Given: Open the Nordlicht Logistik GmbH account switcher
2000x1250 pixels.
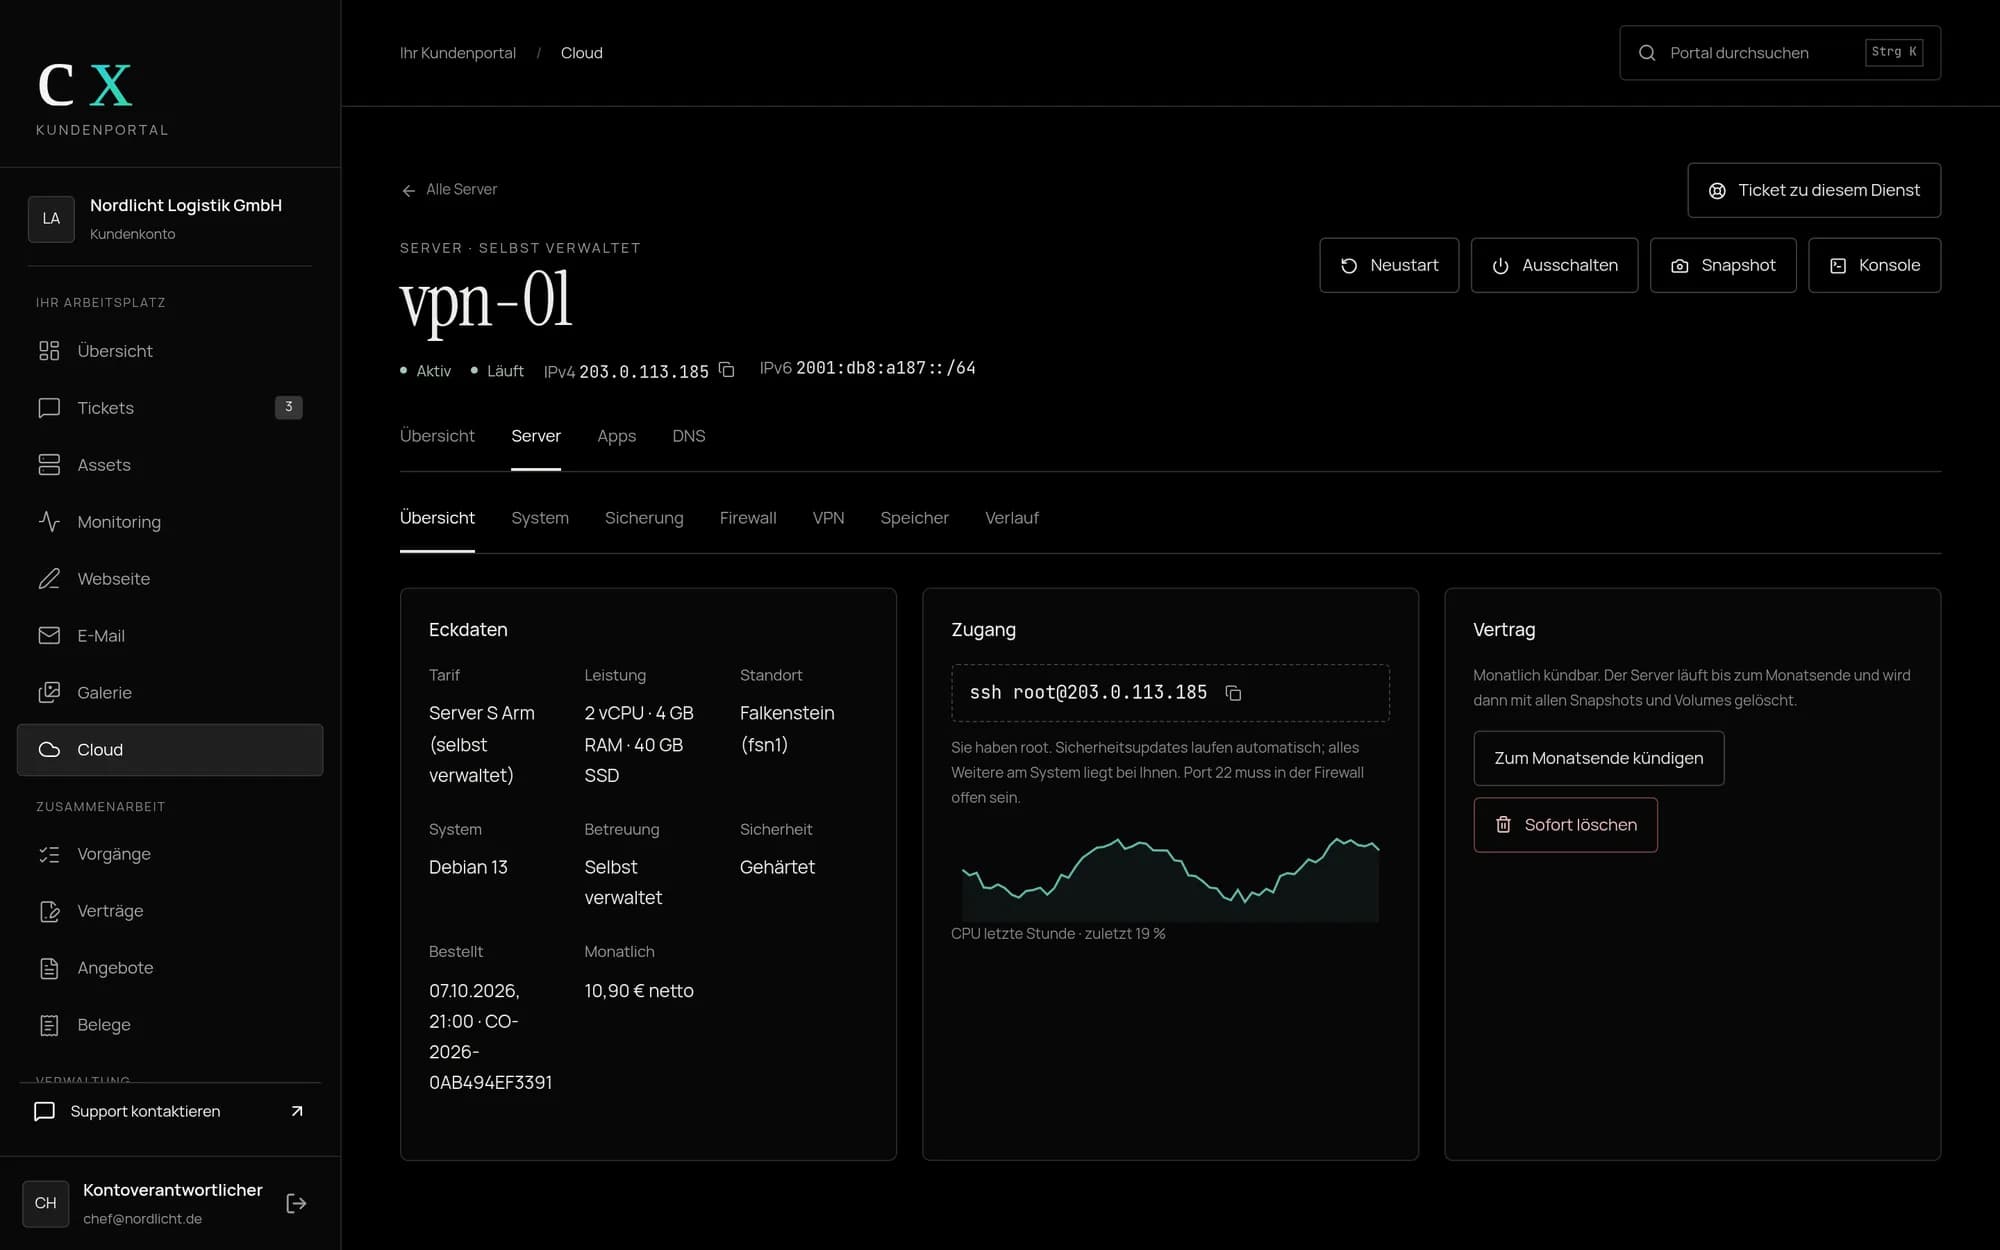Looking at the screenshot, I should 170,218.
